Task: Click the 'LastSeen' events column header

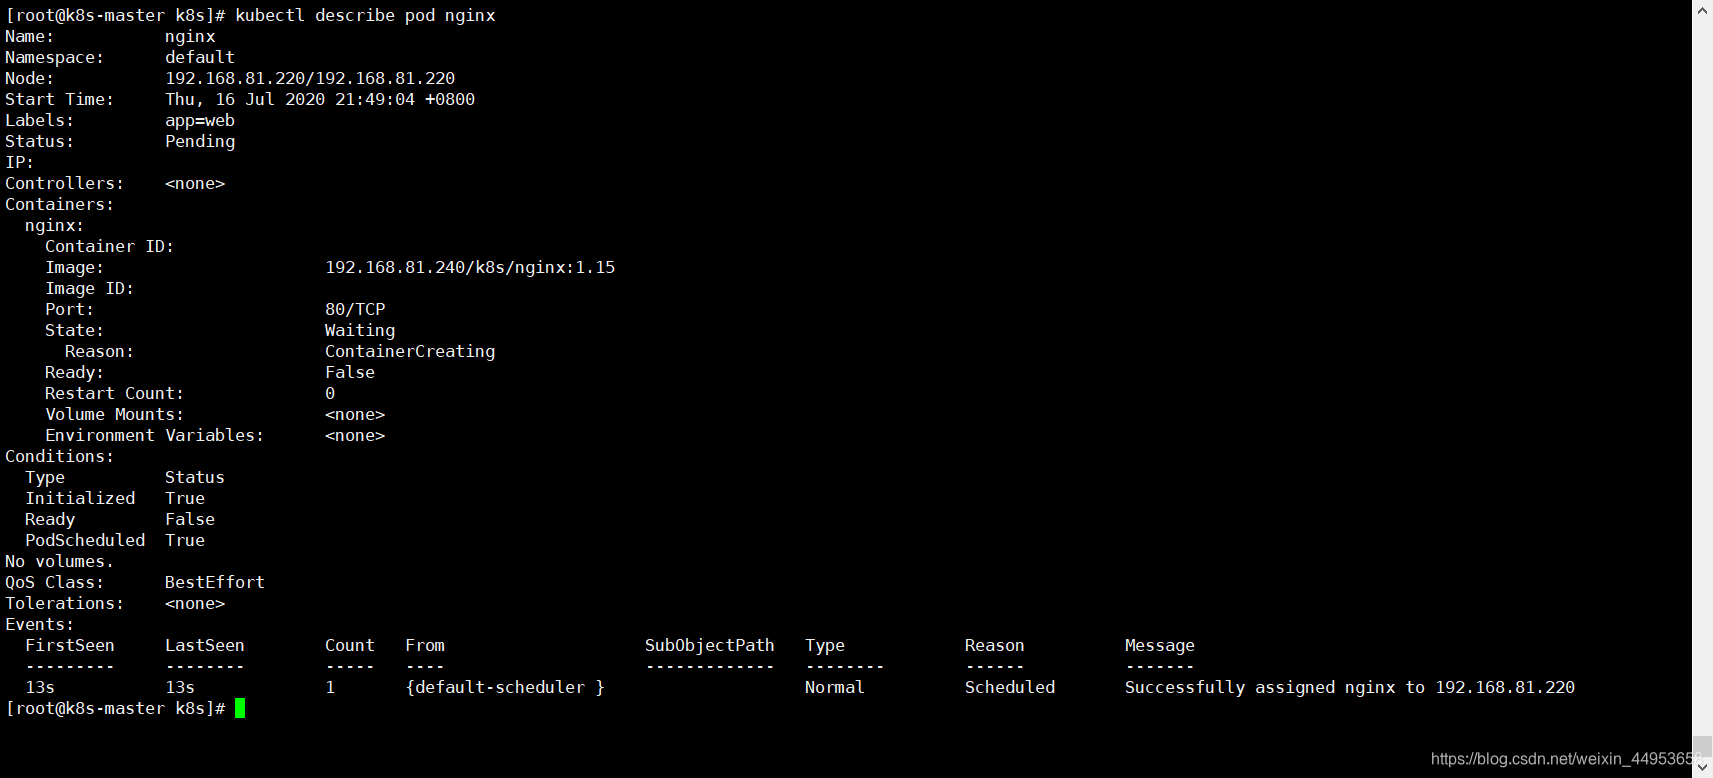Action: (x=205, y=645)
